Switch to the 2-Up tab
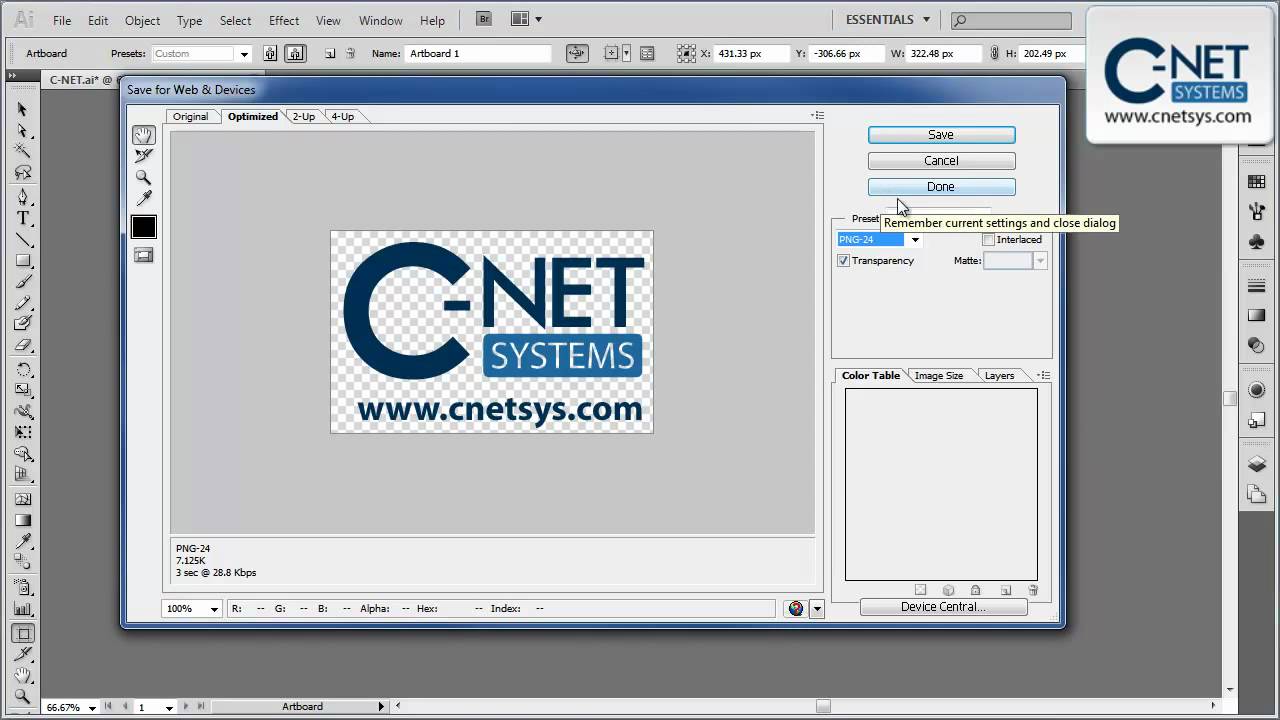Viewport: 1280px width, 720px height. click(303, 116)
